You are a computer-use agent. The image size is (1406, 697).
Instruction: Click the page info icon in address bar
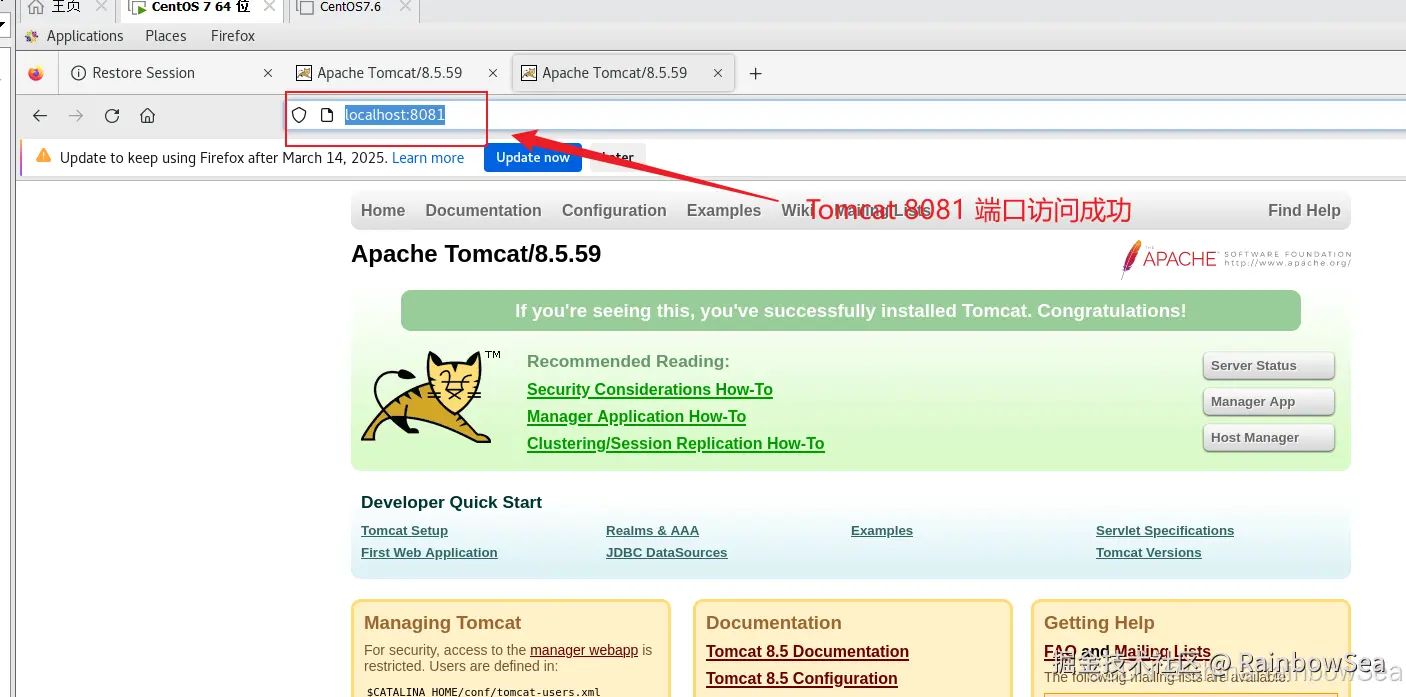point(326,115)
